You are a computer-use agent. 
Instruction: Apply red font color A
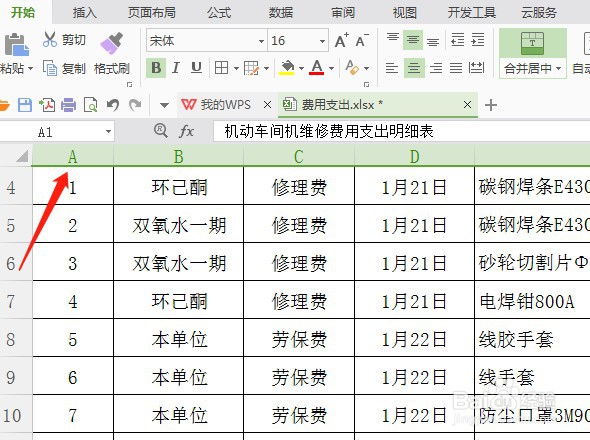point(316,68)
